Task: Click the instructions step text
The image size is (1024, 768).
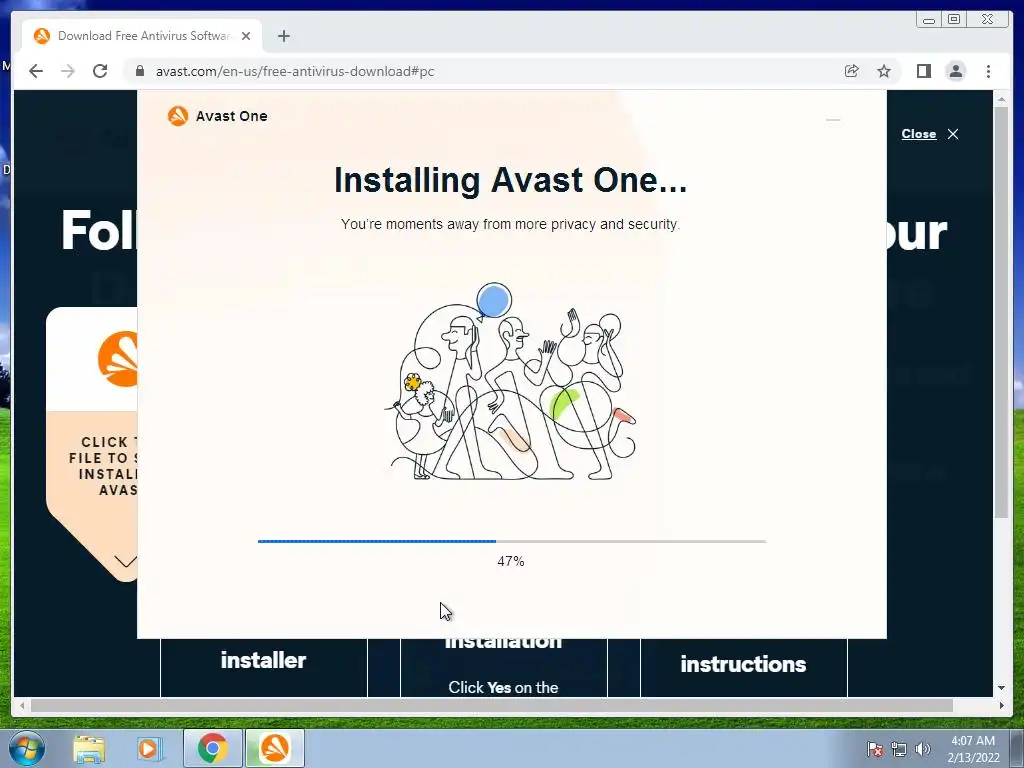Action: click(743, 664)
